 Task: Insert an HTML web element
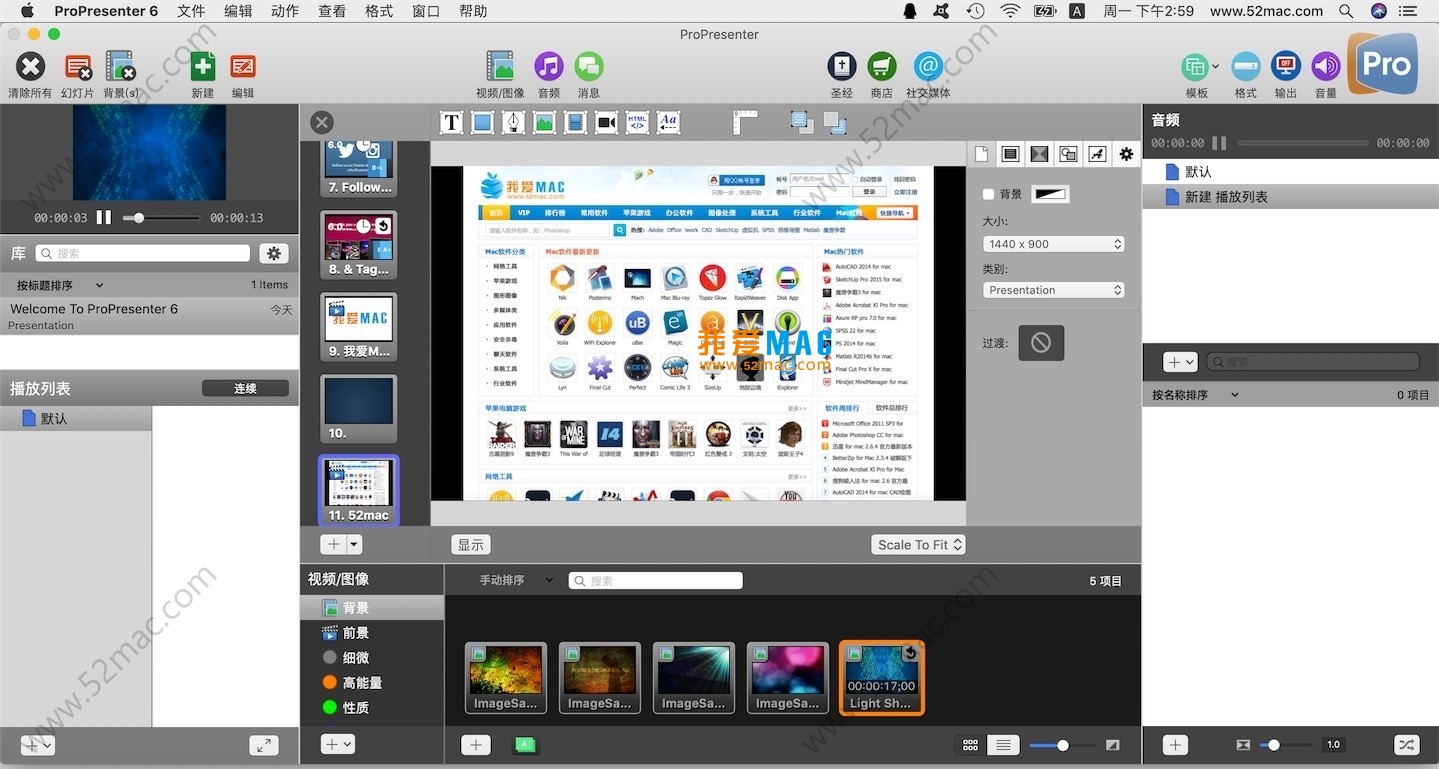637,123
